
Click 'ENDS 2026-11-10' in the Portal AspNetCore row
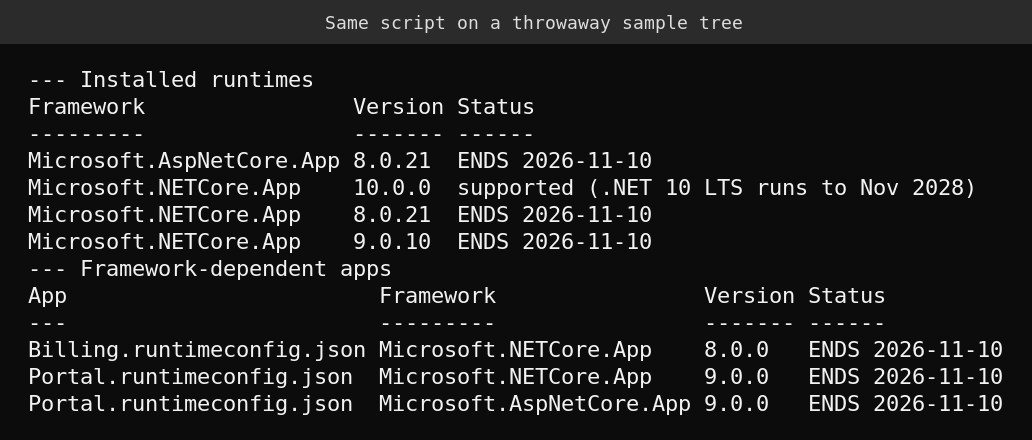click(906, 404)
